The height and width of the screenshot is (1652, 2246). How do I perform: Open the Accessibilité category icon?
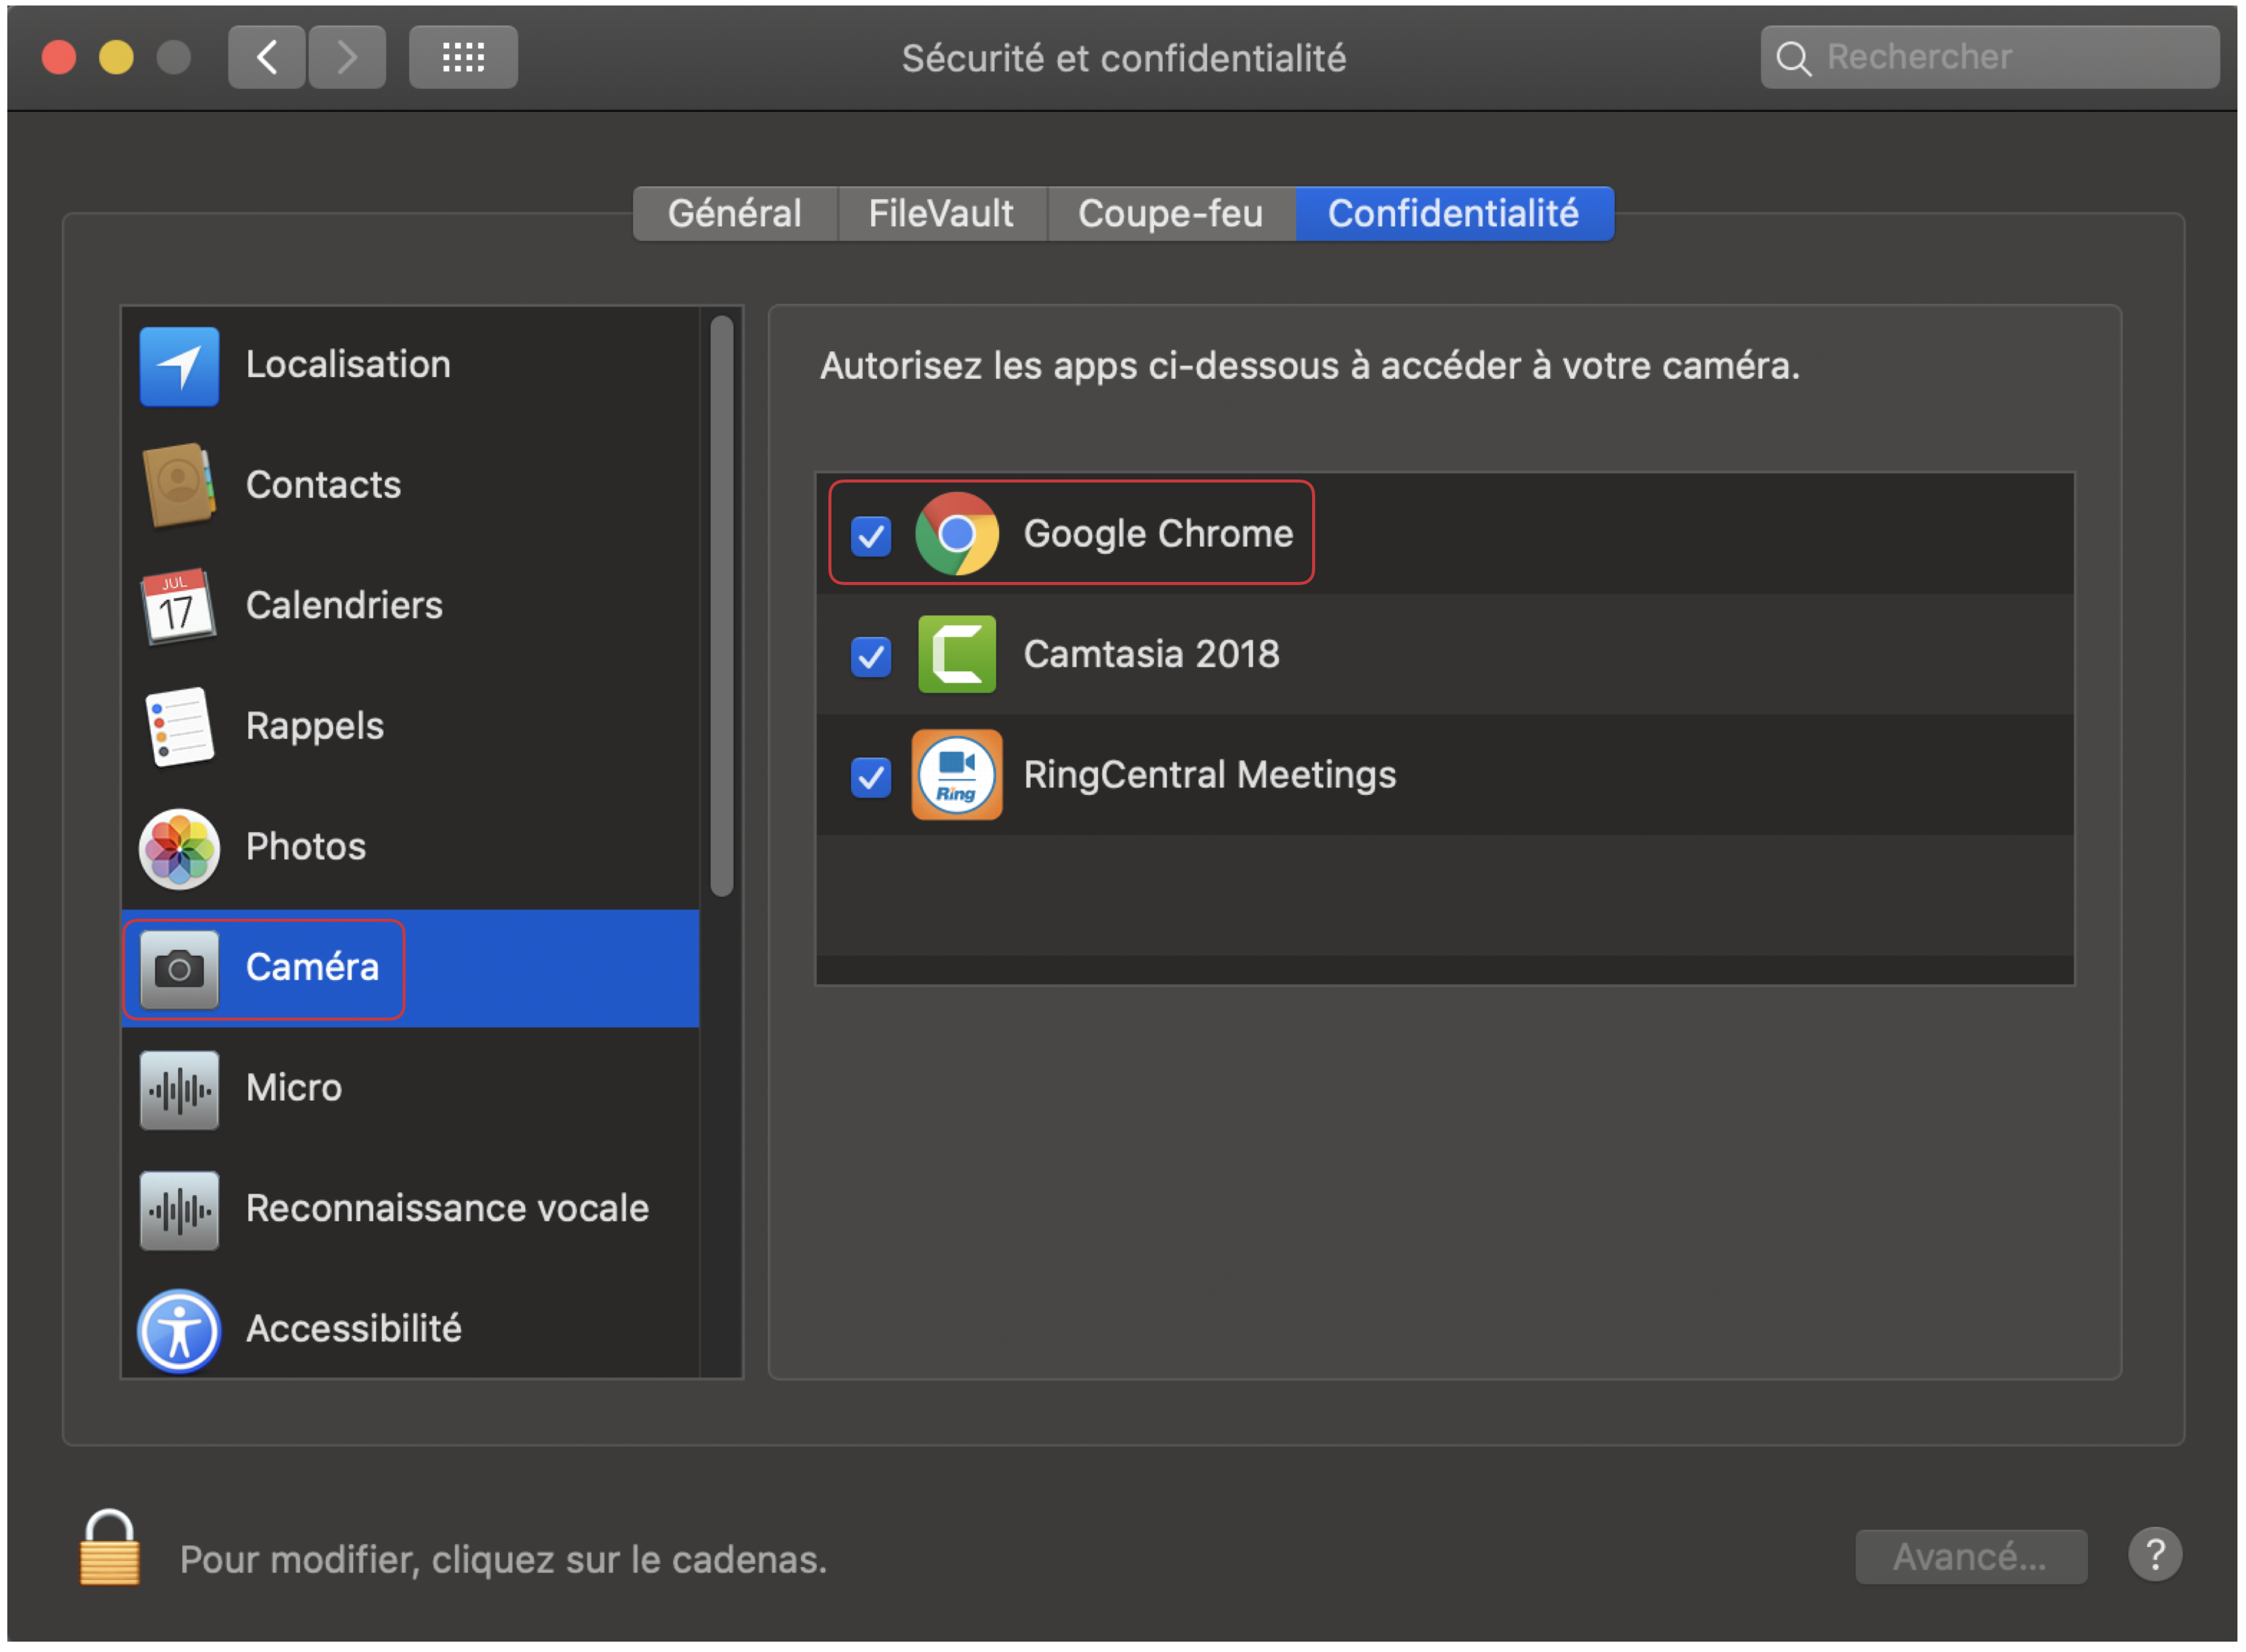(179, 1331)
